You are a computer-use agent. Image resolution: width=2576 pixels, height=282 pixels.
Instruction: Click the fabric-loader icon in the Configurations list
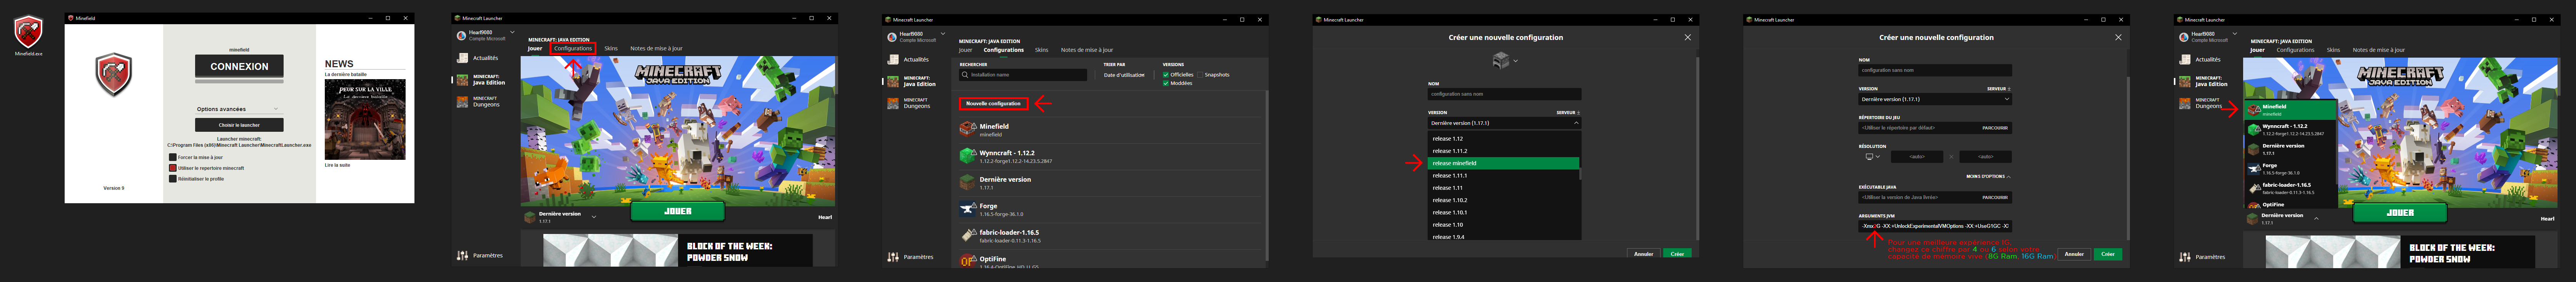pos(967,235)
